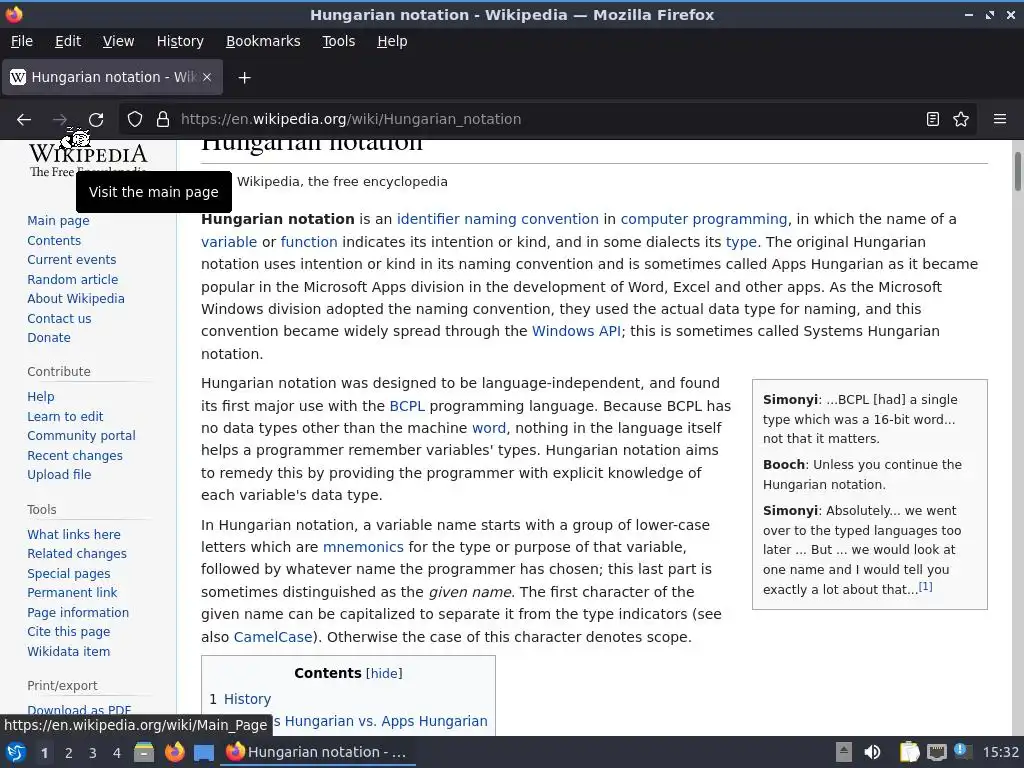Open the sidebar Help link
The image size is (1024, 768).
point(40,396)
